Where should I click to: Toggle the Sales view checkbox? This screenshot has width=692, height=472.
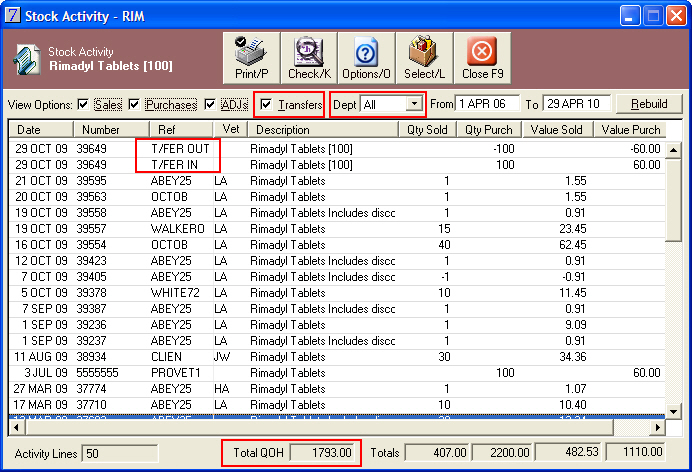(x=83, y=105)
